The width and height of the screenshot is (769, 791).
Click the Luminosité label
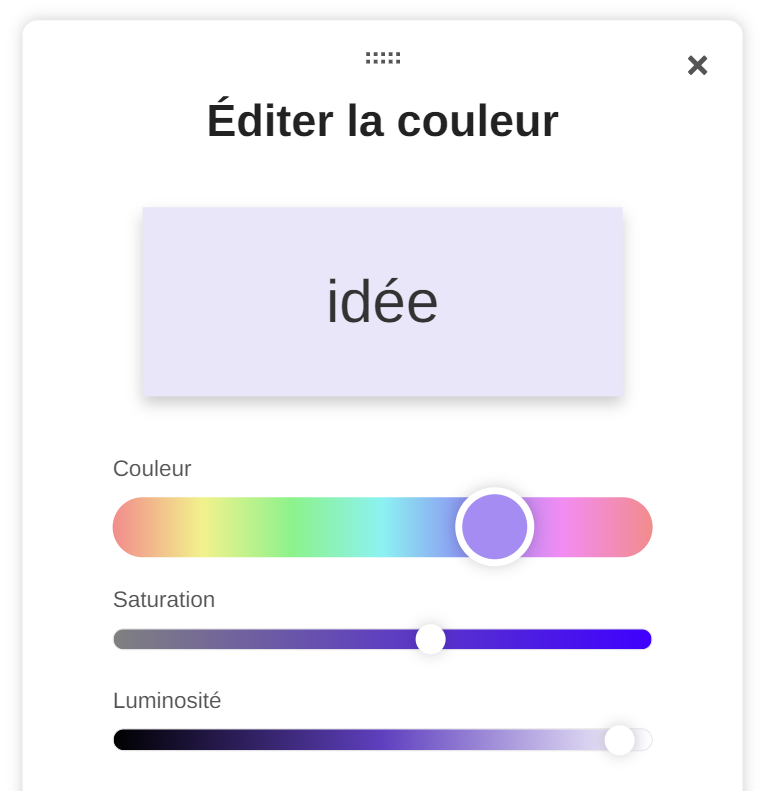point(167,700)
